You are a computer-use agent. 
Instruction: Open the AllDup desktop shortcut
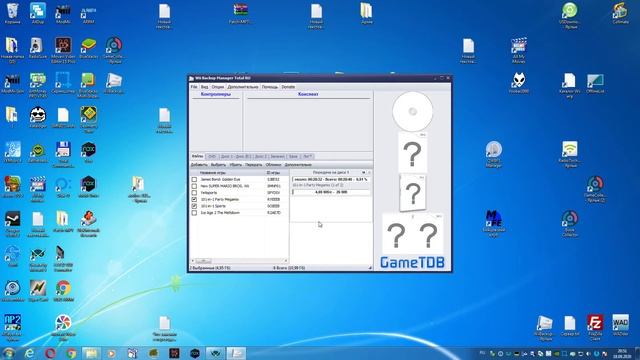click(38, 13)
